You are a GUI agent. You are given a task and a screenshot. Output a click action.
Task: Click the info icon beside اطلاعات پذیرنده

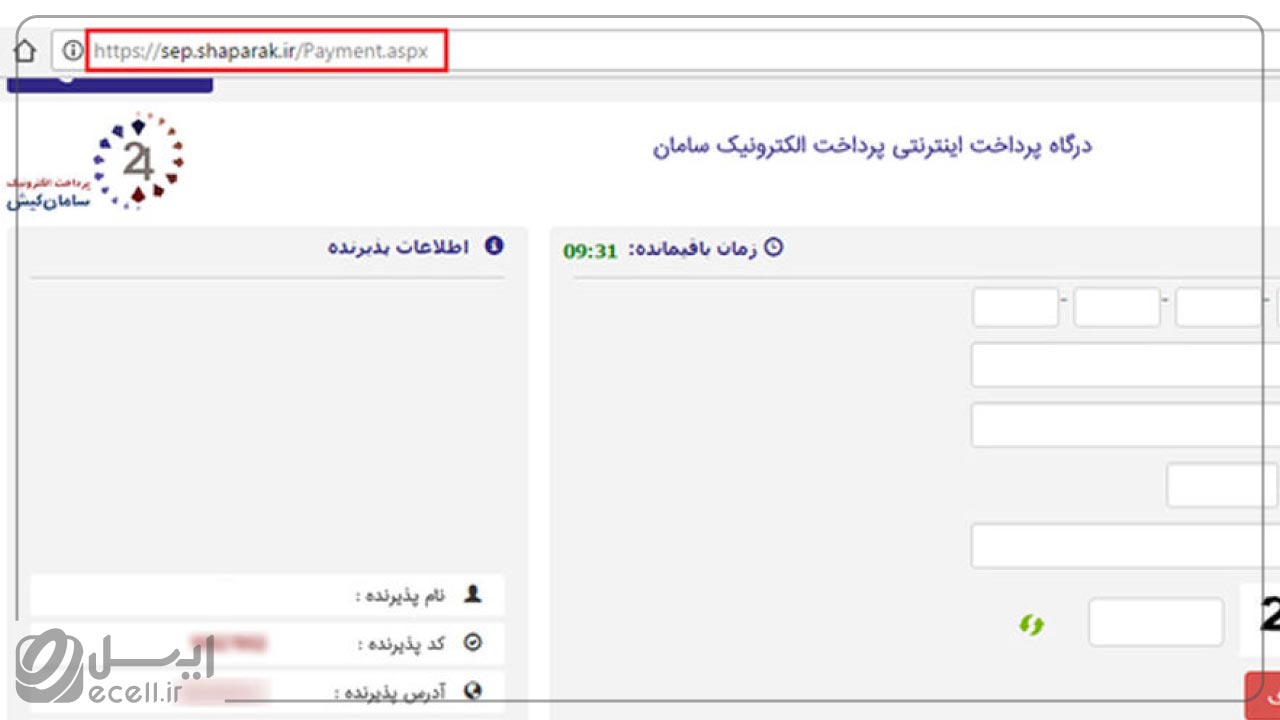(x=494, y=246)
